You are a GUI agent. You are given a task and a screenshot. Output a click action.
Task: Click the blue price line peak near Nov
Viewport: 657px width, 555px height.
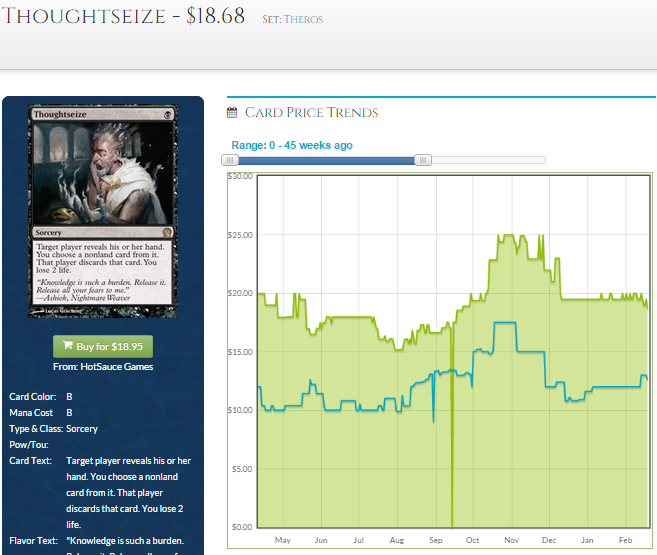pyautogui.click(x=505, y=322)
